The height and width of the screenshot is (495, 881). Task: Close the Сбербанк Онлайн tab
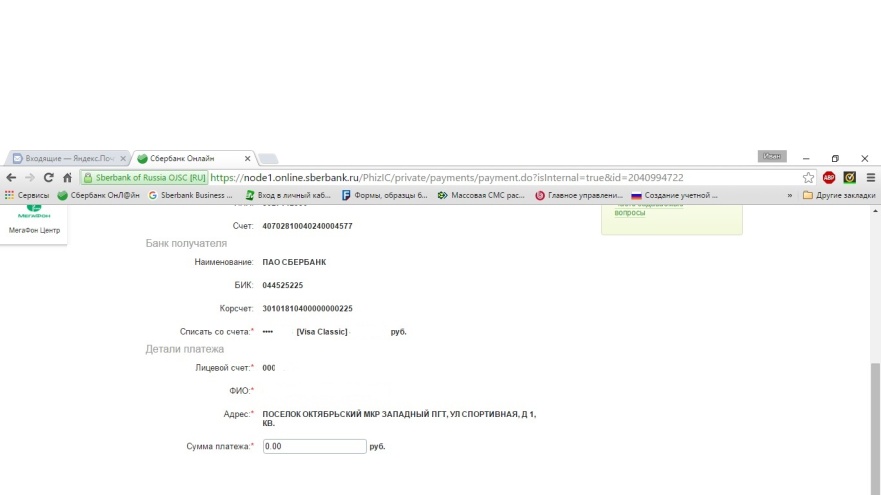click(246, 159)
